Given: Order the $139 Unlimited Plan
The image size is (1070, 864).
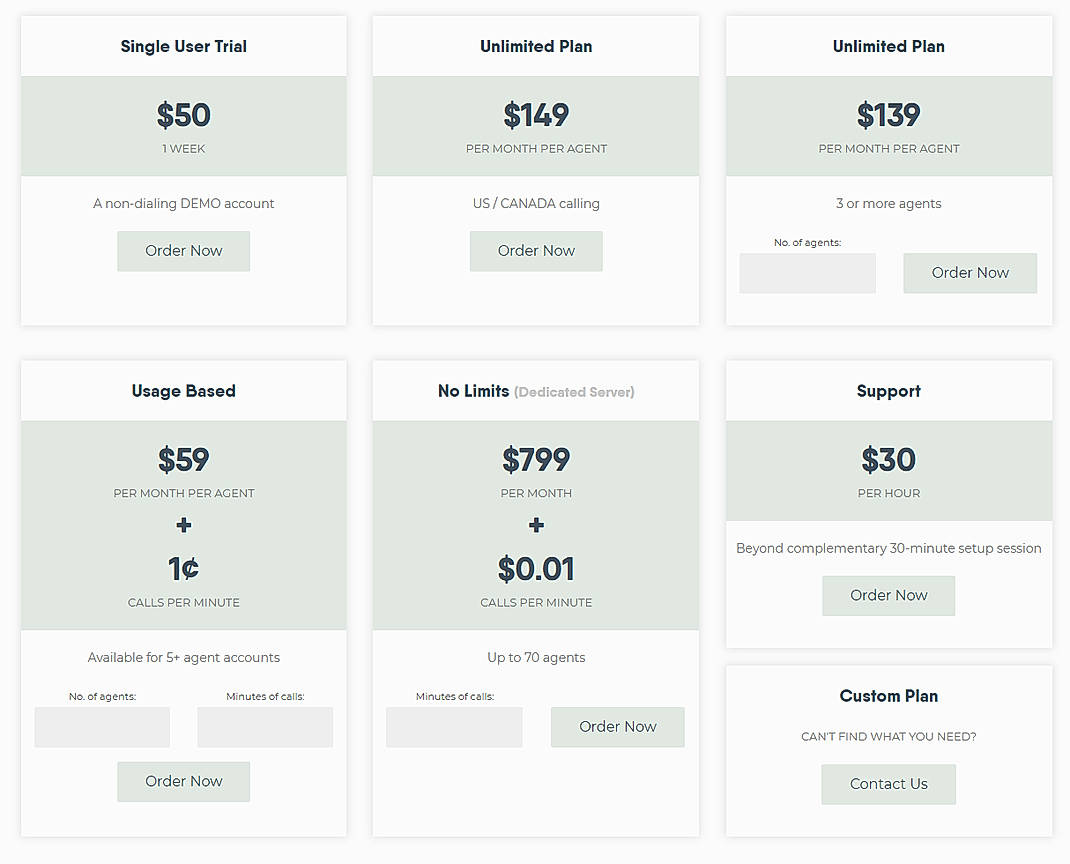Looking at the screenshot, I should coord(969,272).
